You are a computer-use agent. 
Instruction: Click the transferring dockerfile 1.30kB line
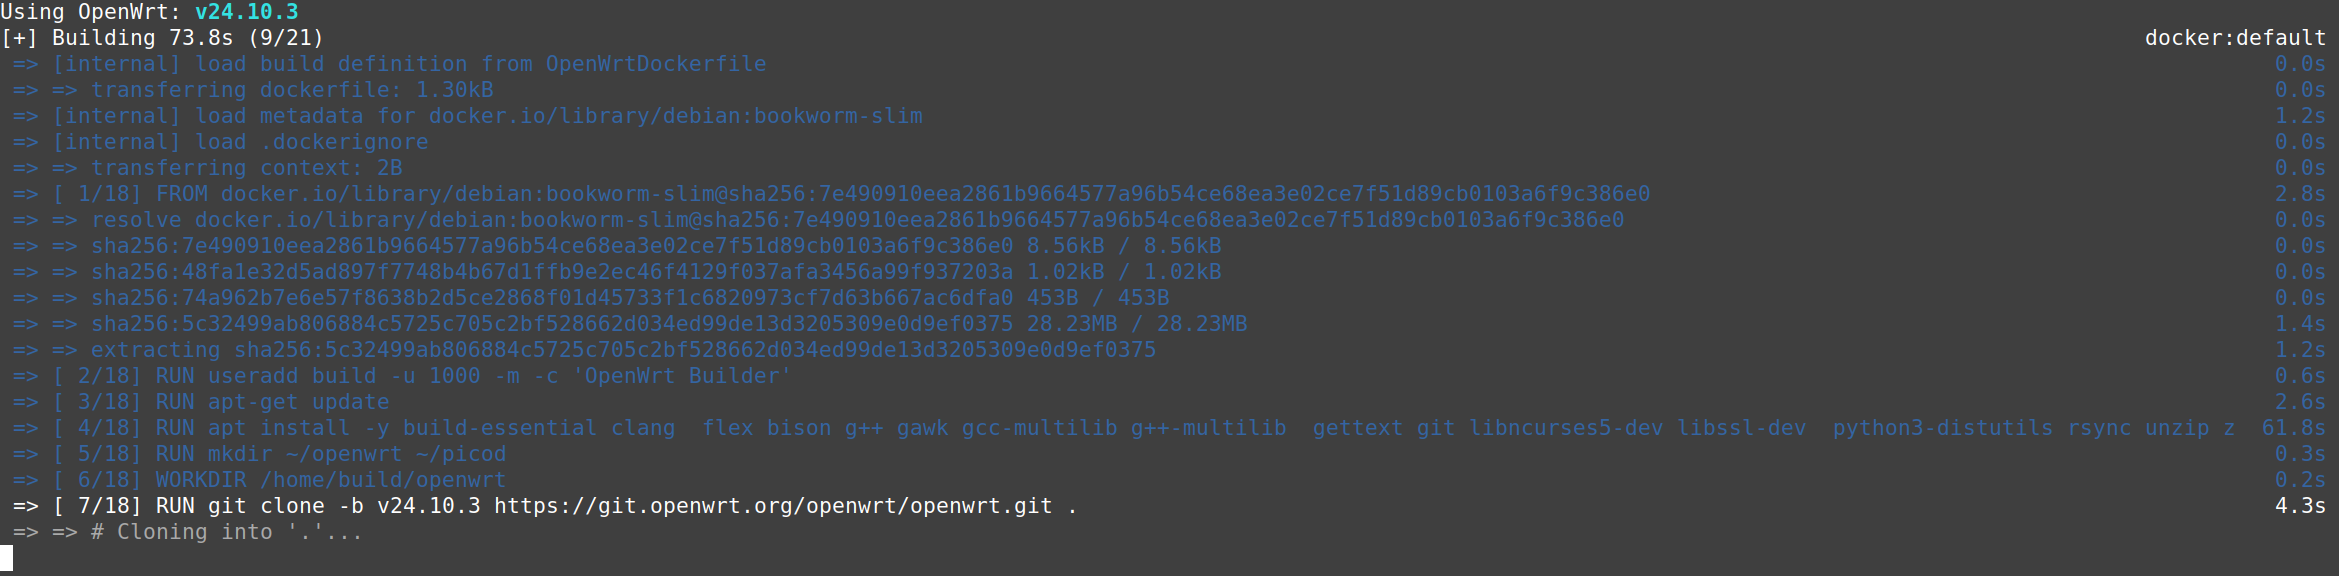click(x=292, y=90)
